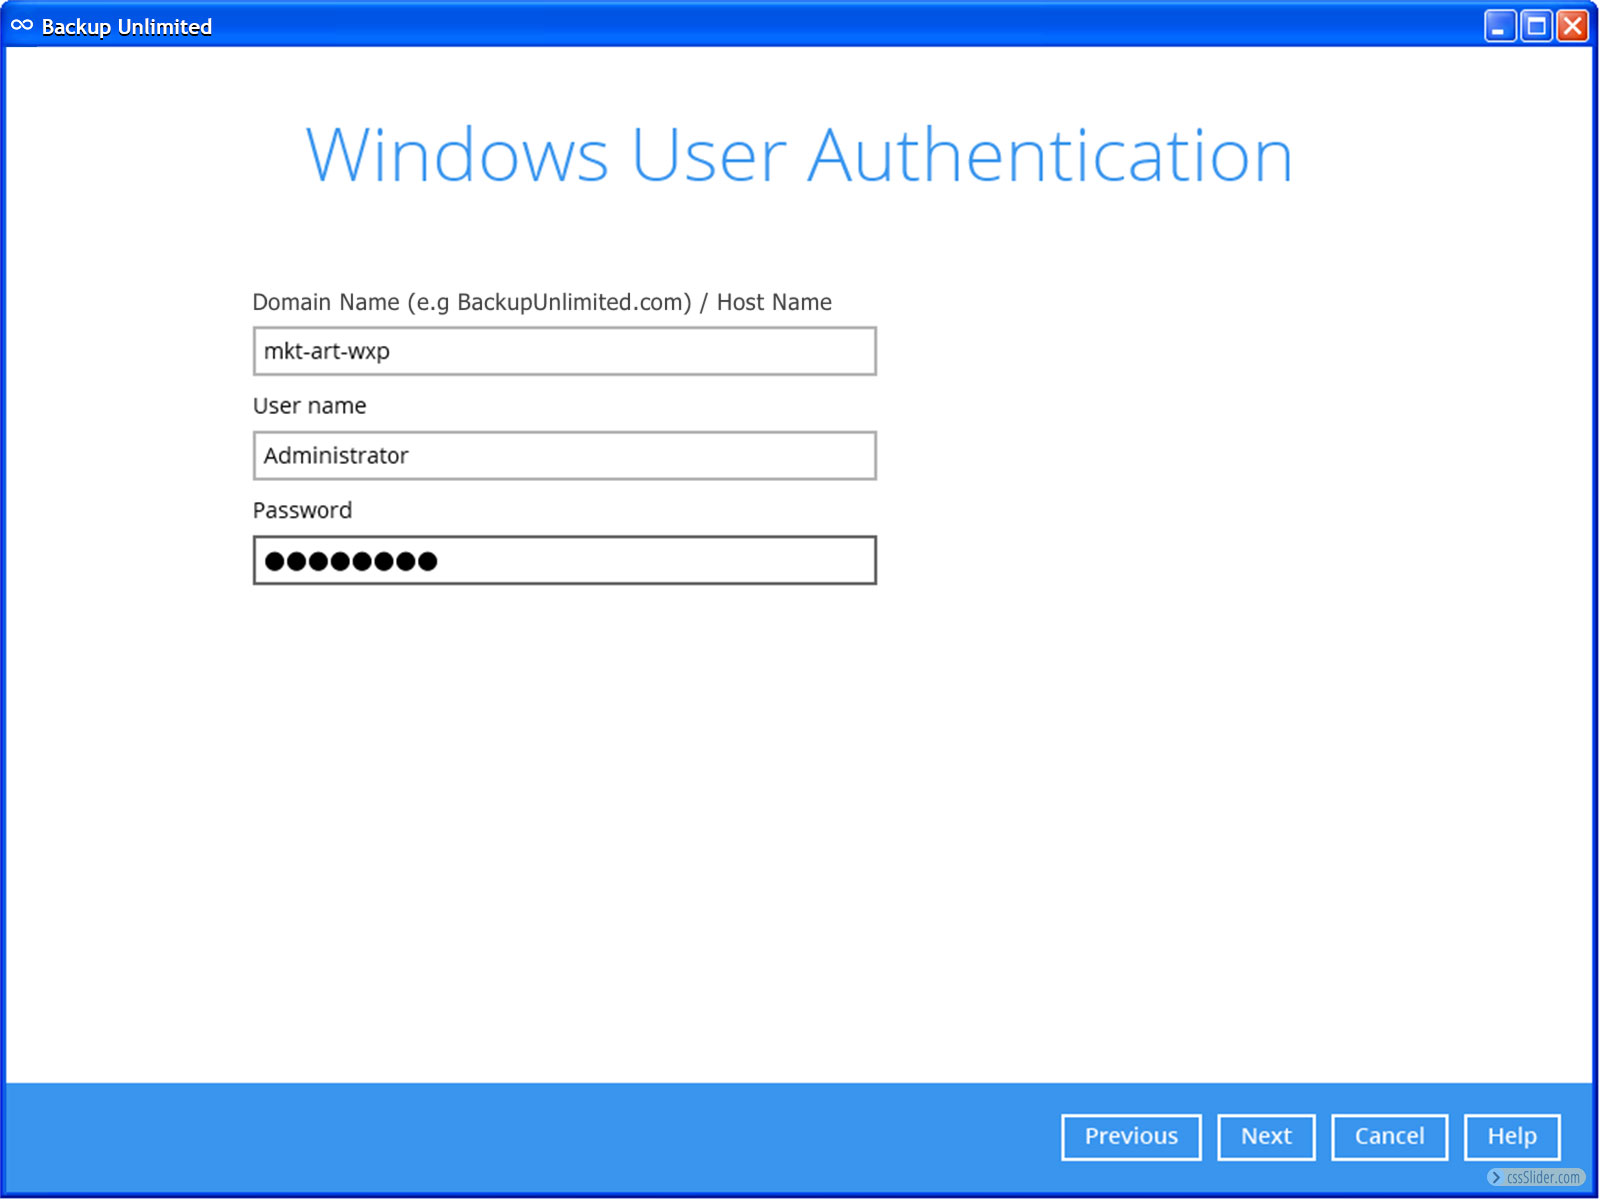The height and width of the screenshot is (1200, 1600).
Task: Minimize the Backup Unlimited window
Action: coord(1499,26)
